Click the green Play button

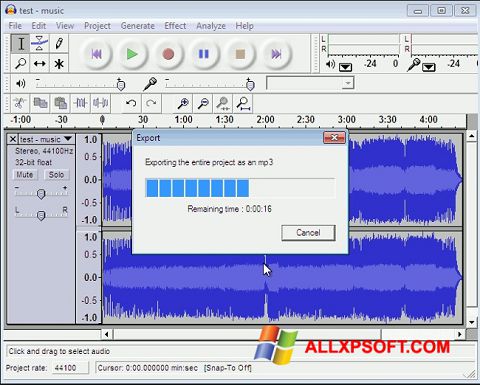(x=132, y=54)
